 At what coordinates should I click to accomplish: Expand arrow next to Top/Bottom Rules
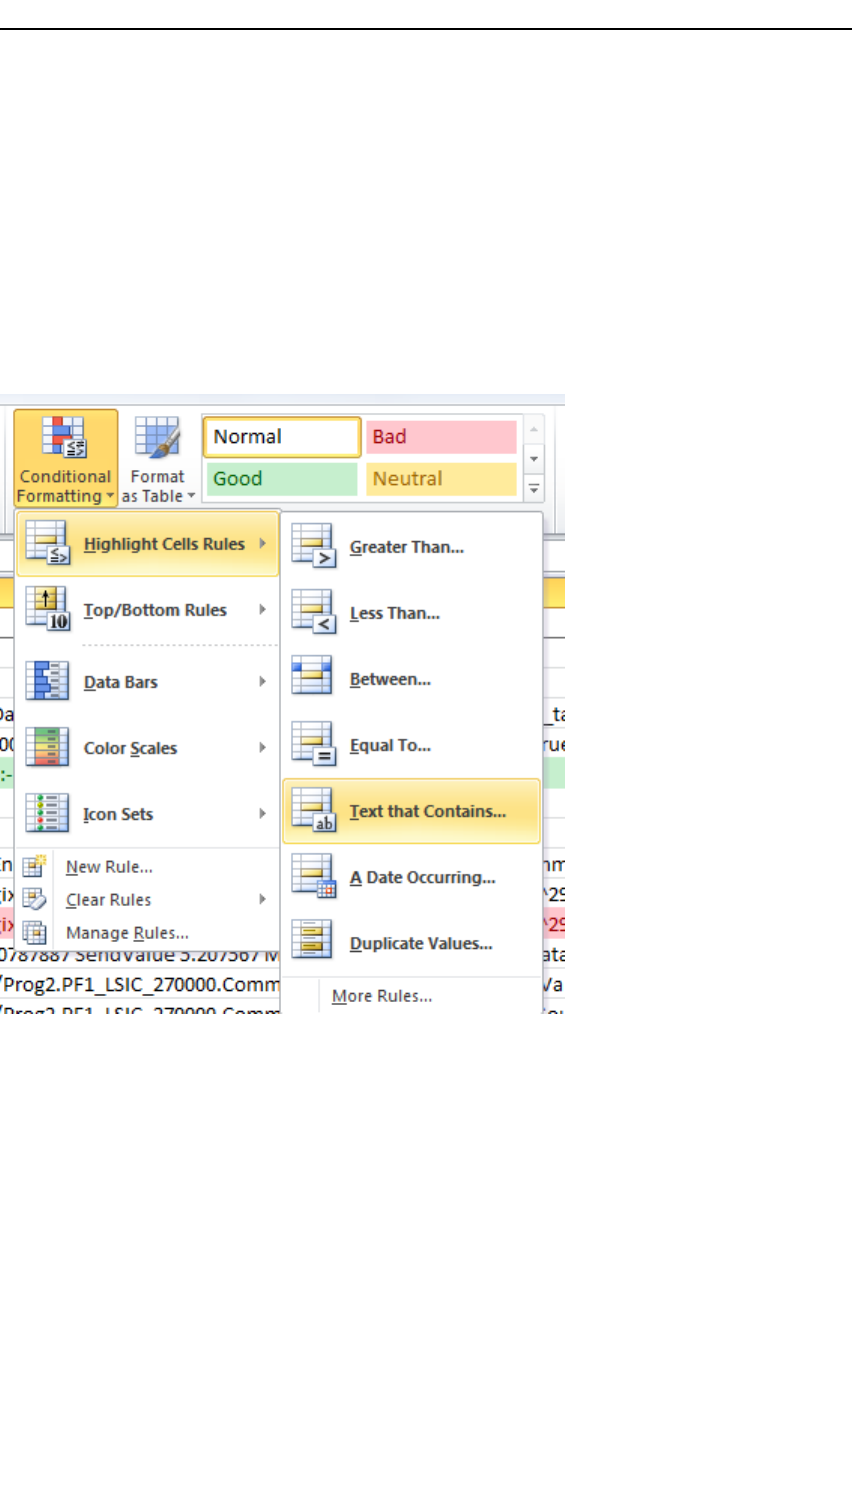(x=262, y=609)
